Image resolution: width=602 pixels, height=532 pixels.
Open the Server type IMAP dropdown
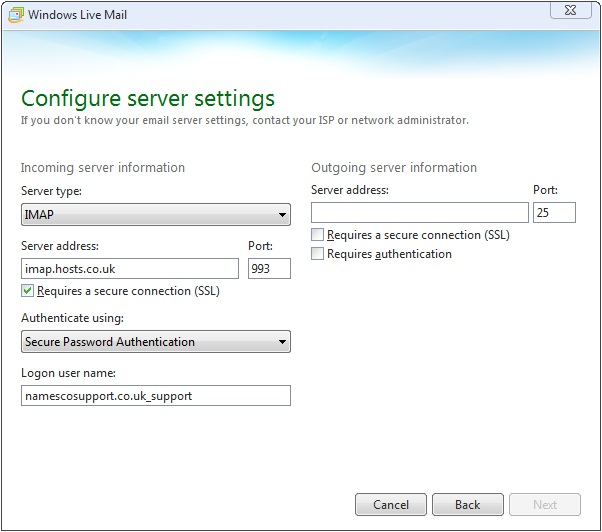tap(156, 215)
